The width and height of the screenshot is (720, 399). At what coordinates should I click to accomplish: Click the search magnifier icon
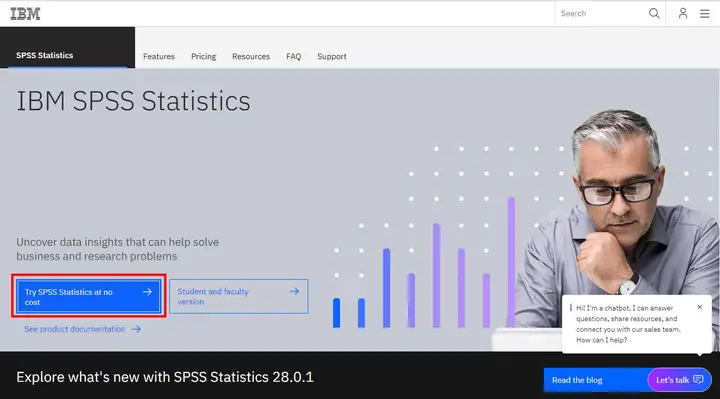tap(654, 13)
